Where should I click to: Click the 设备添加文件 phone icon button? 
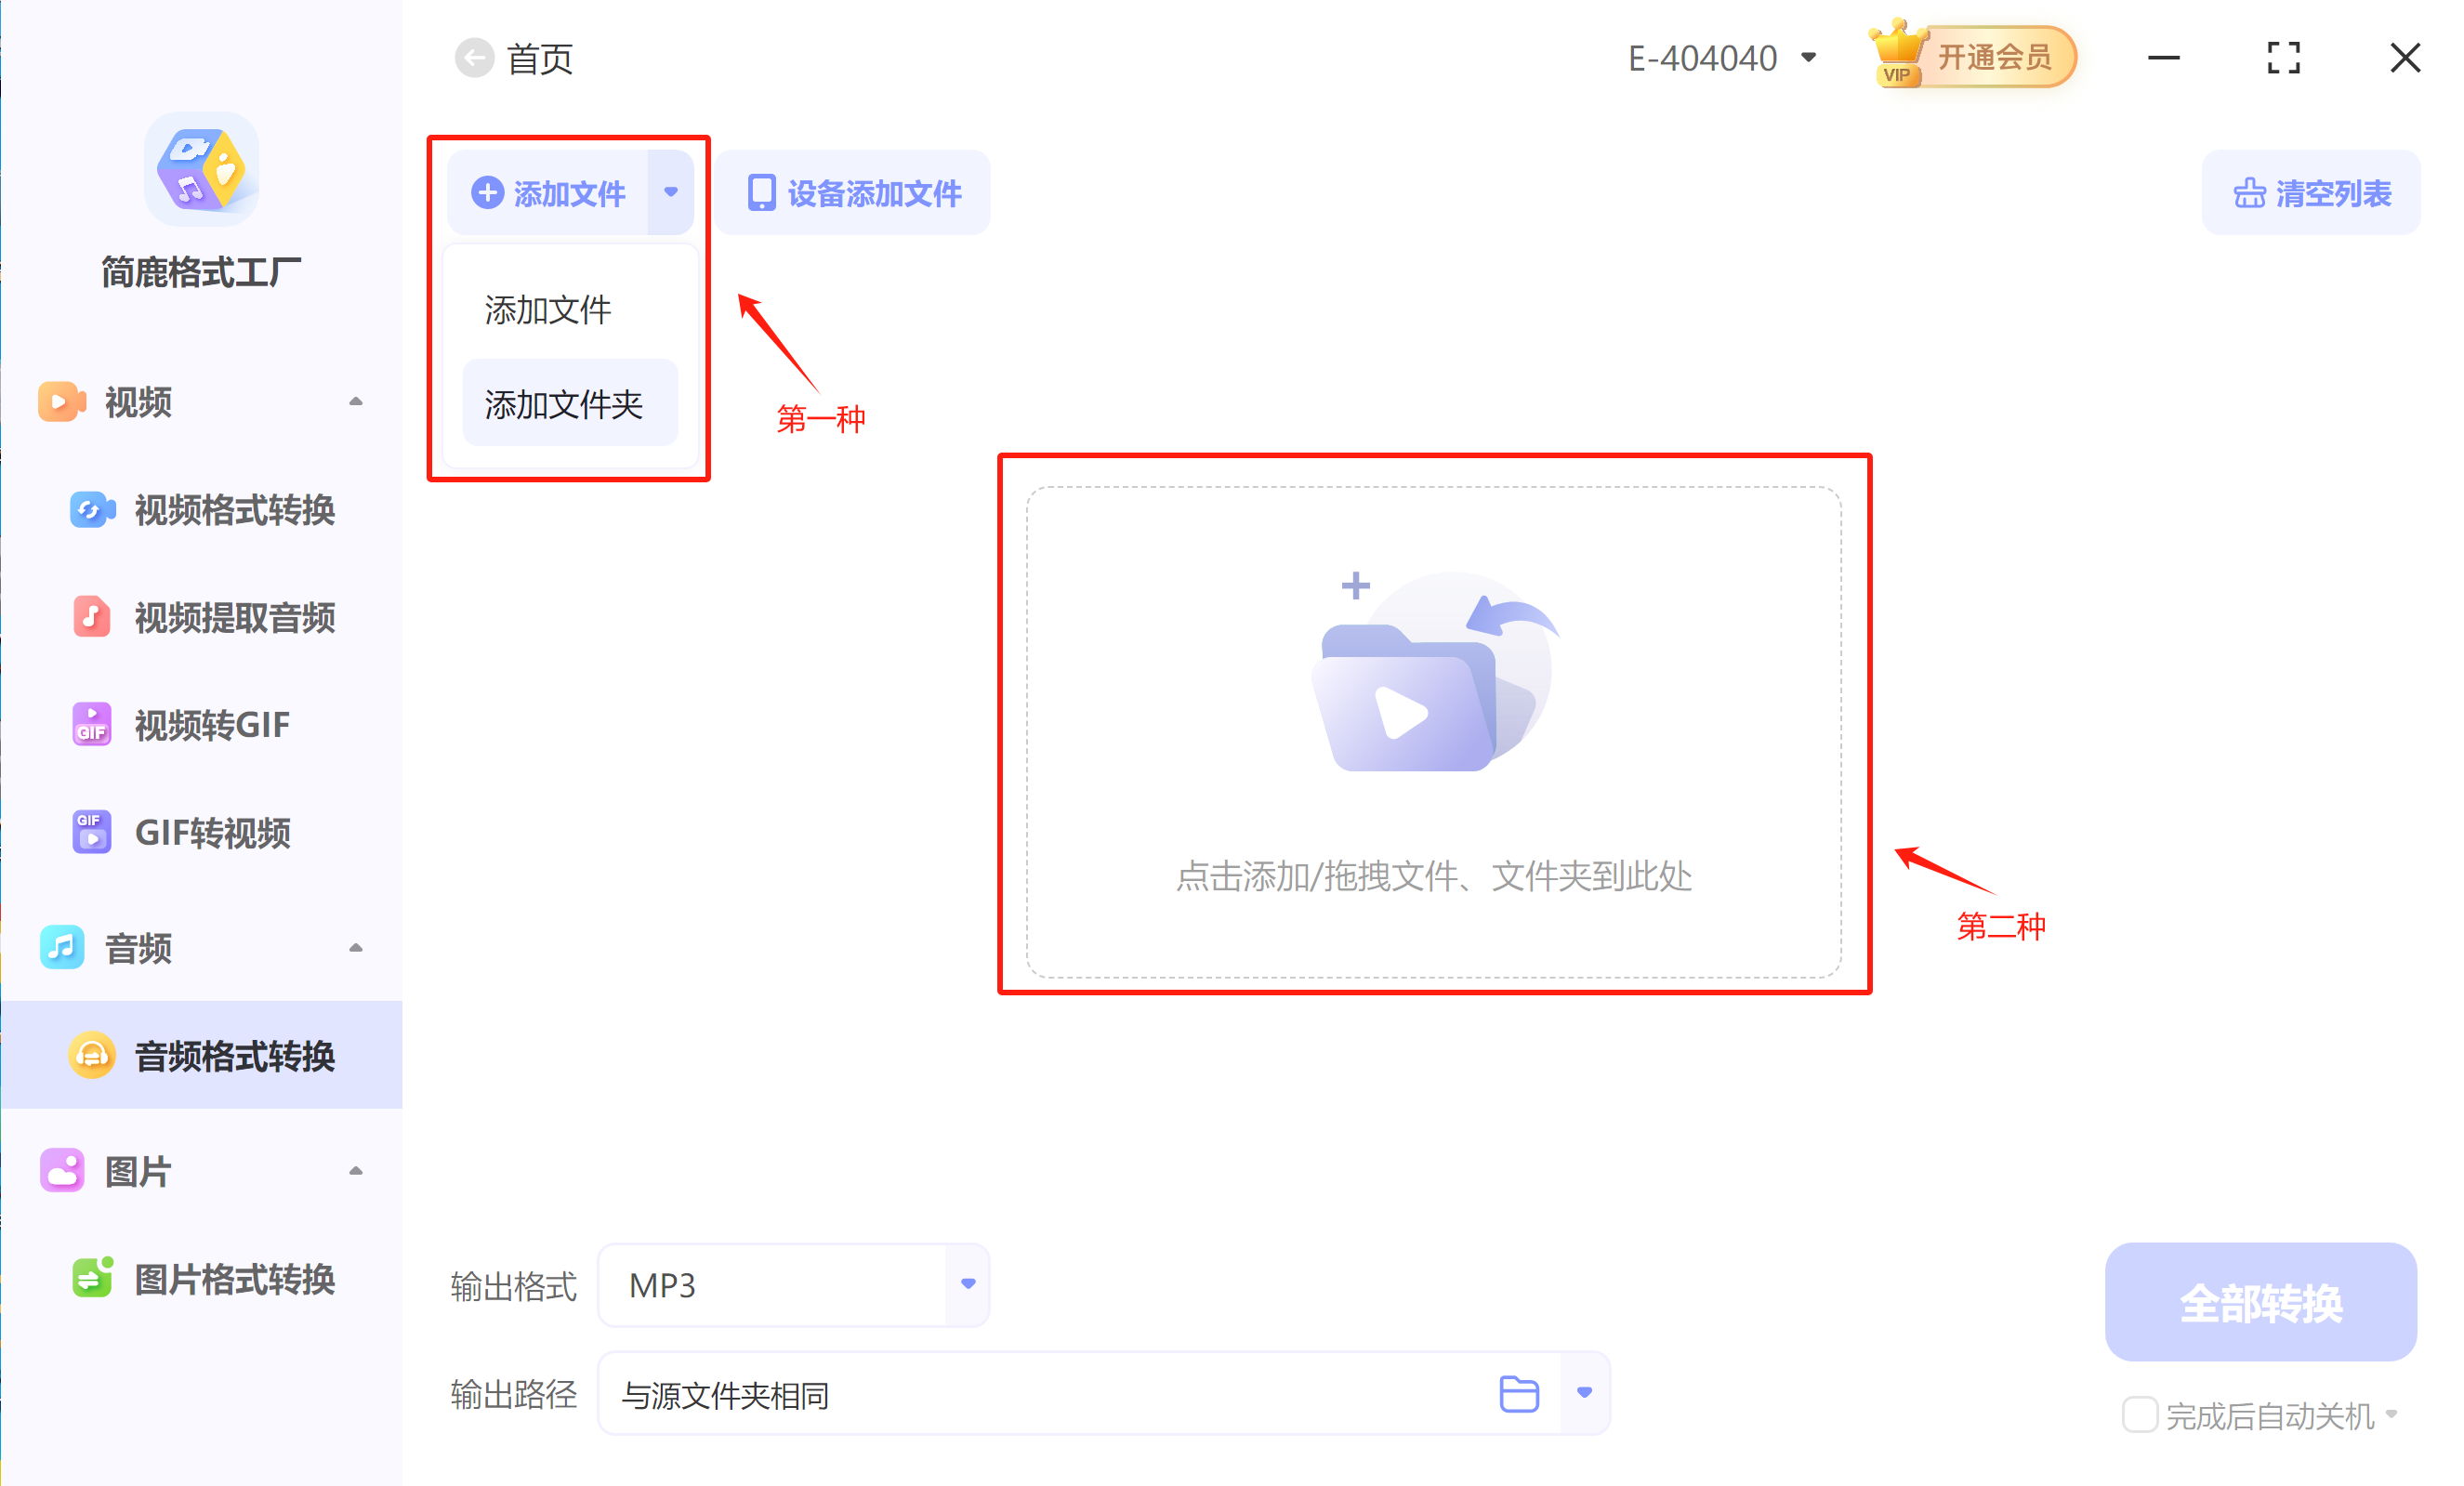point(853,193)
